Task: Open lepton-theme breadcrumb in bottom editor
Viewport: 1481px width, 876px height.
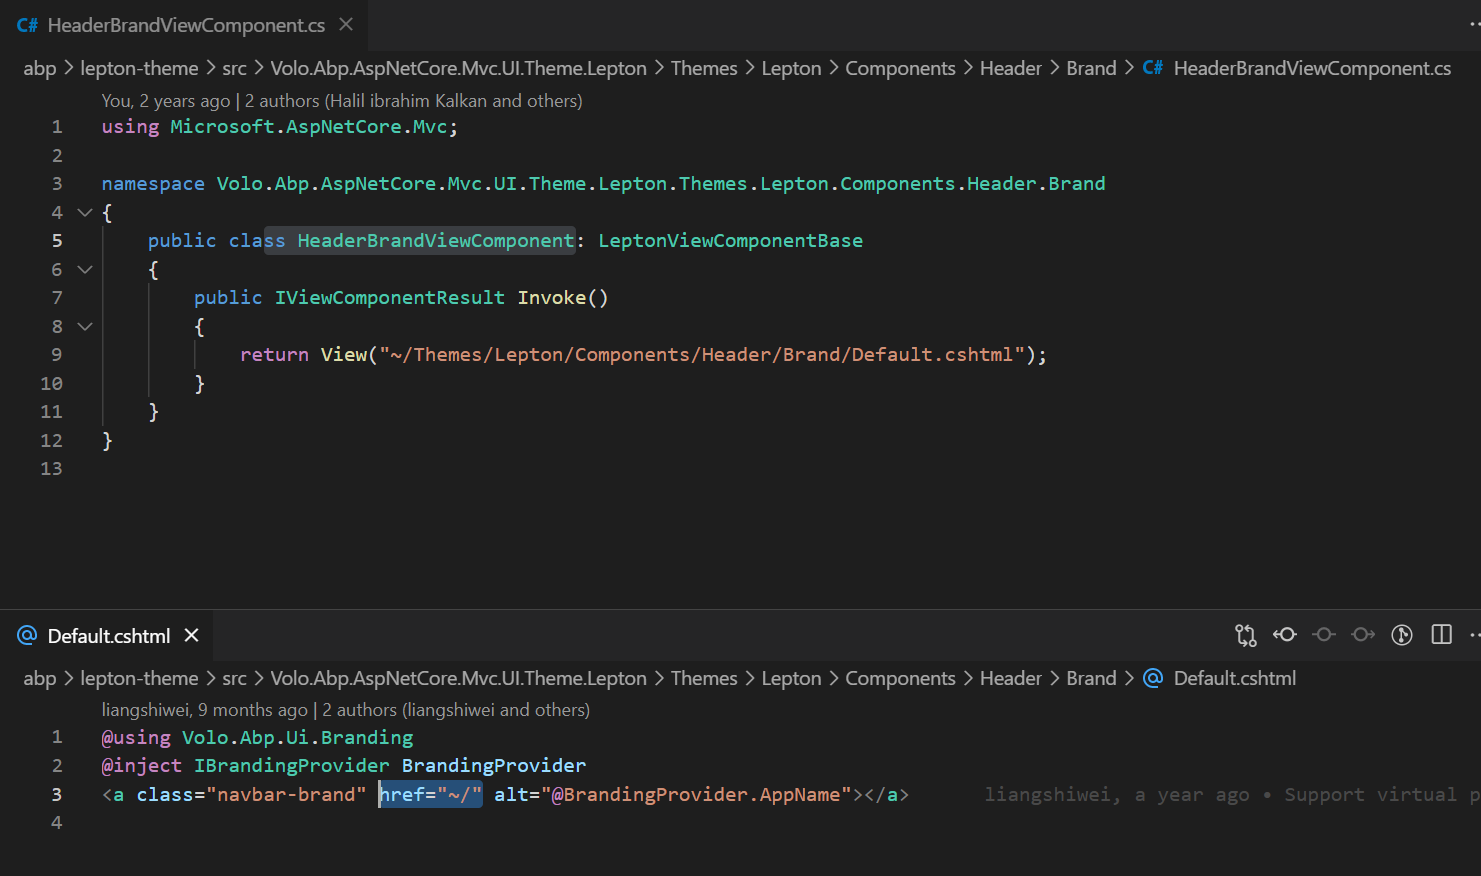Action: click(139, 678)
